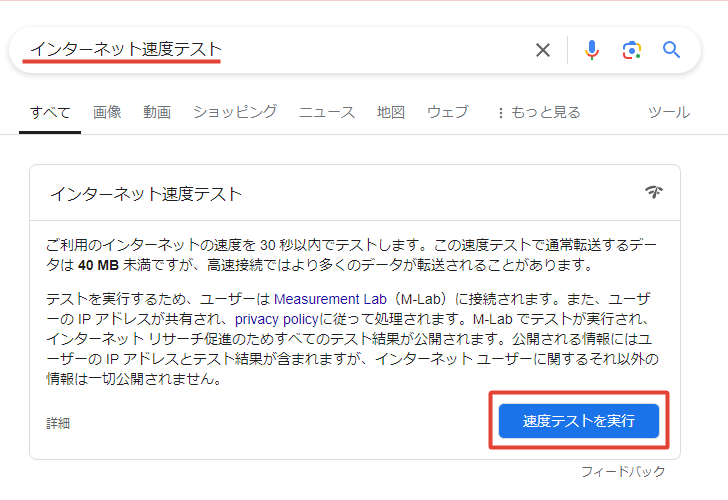
Task: Open the ツール options
Action: (x=669, y=112)
